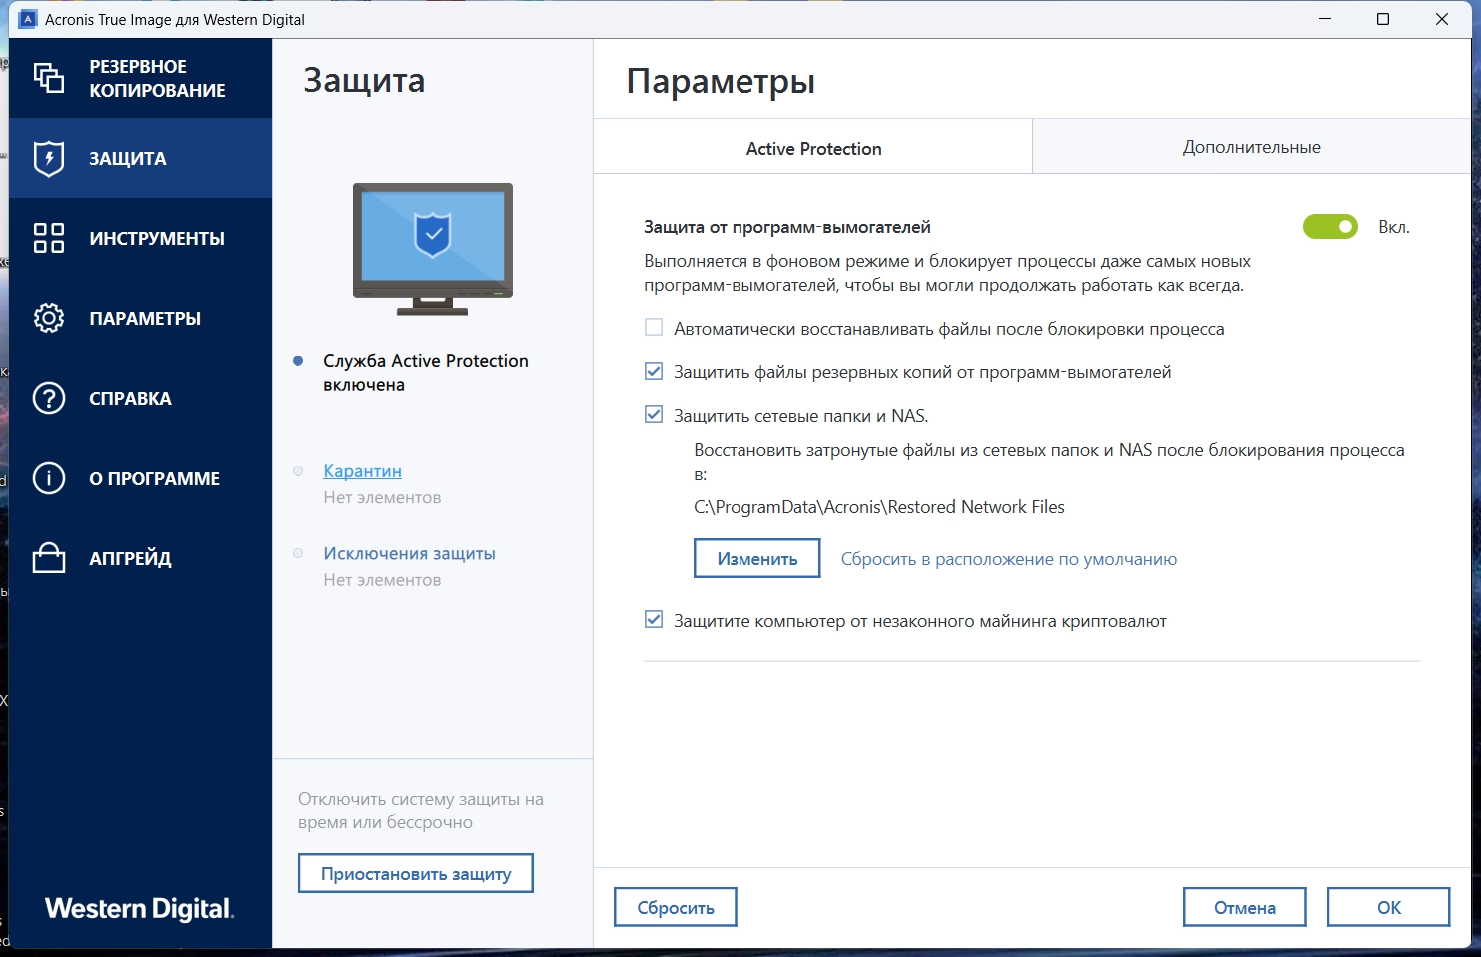The width and height of the screenshot is (1481, 957).
Task: Click the Western Digital logo
Action: (x=139, y=909)
